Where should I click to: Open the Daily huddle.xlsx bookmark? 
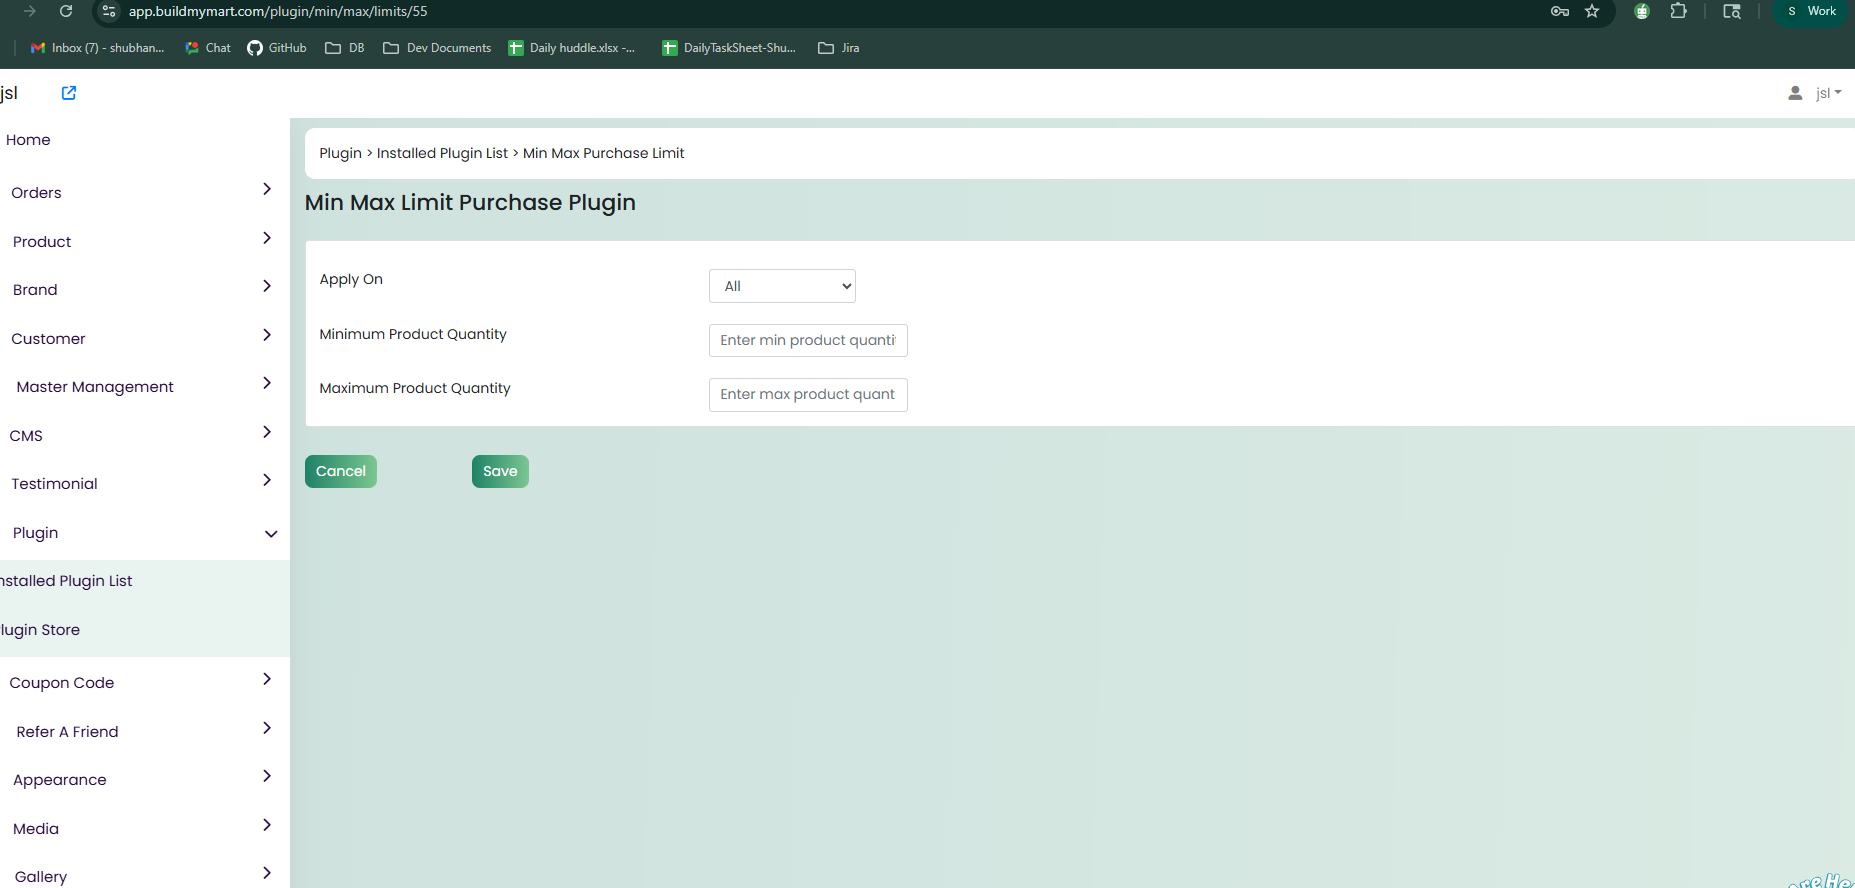pyautogui.click(x=571, y=48)
